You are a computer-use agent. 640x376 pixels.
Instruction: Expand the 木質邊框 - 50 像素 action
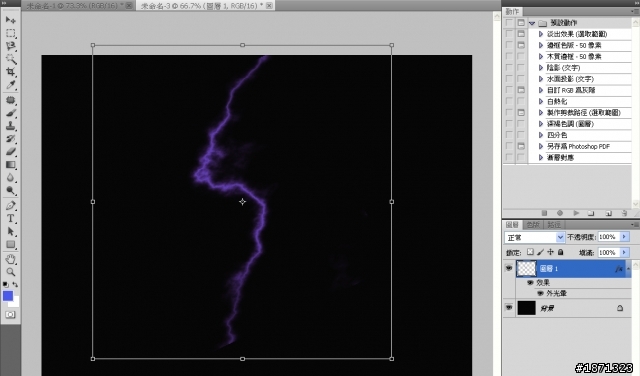[x=541, y=56]
